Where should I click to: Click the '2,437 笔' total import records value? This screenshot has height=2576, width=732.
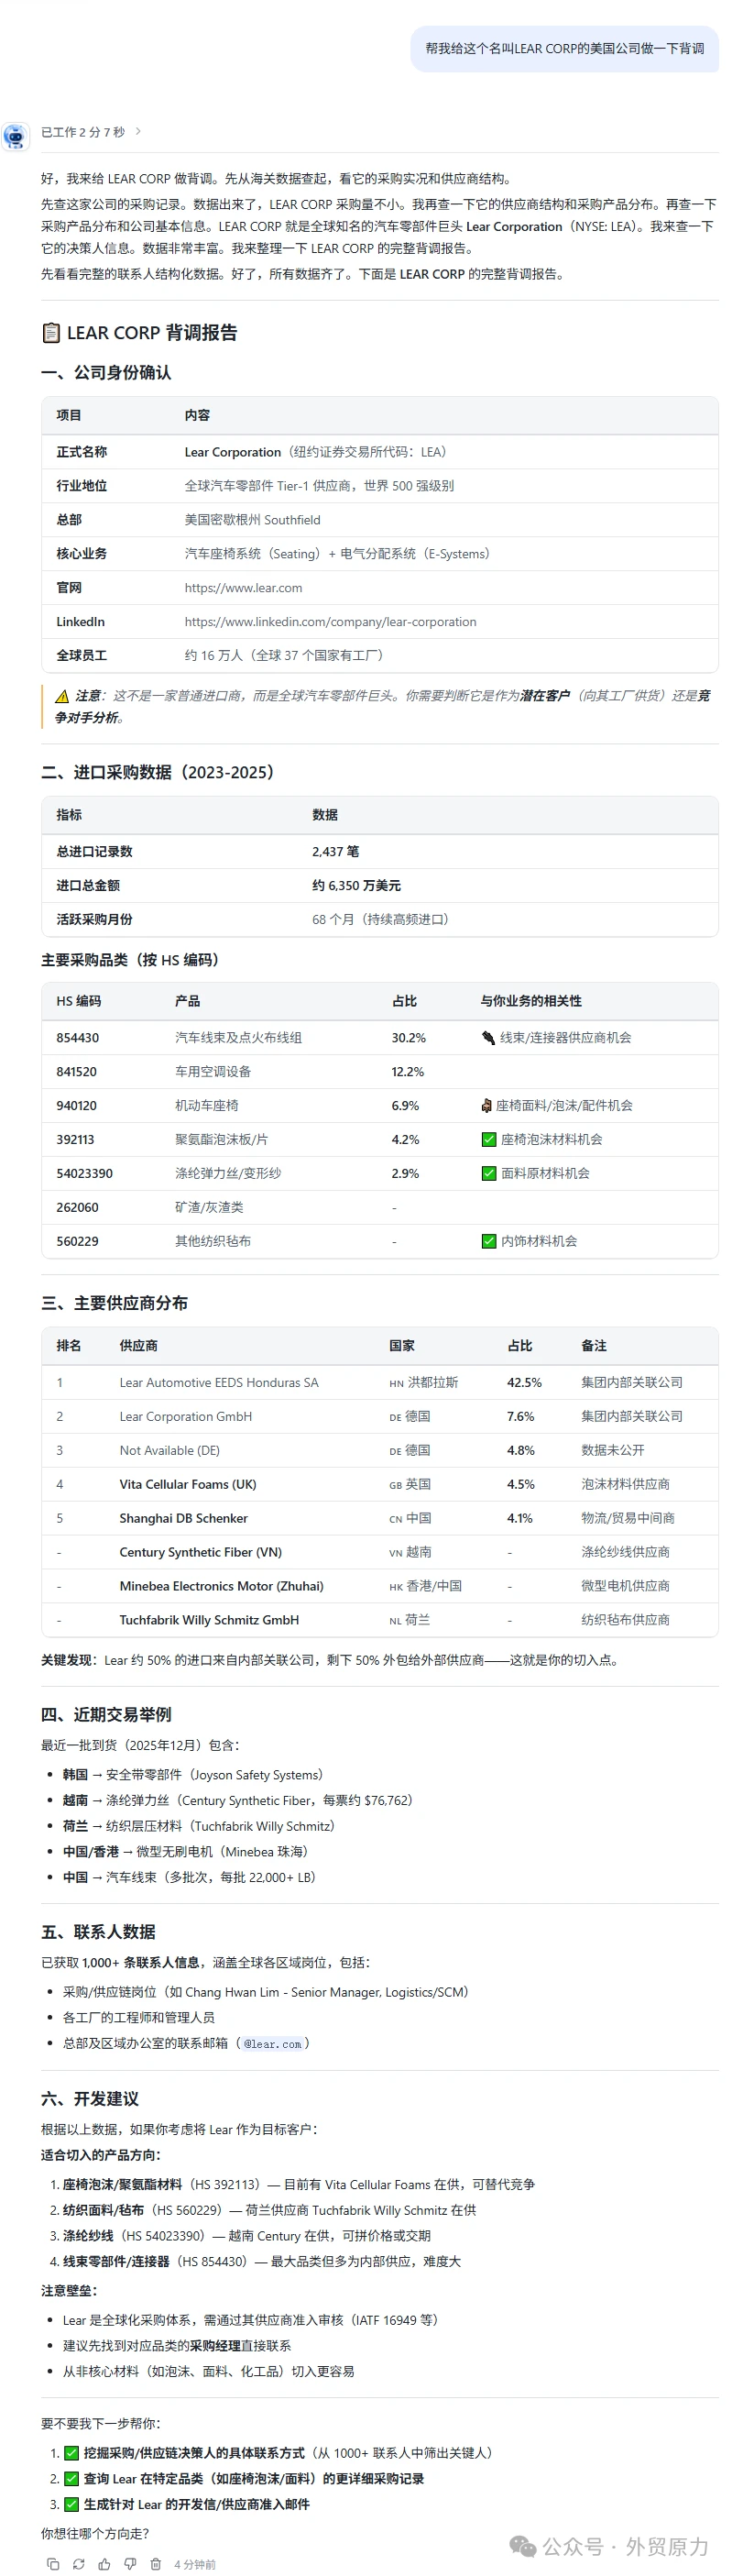[x=336, y=852]
